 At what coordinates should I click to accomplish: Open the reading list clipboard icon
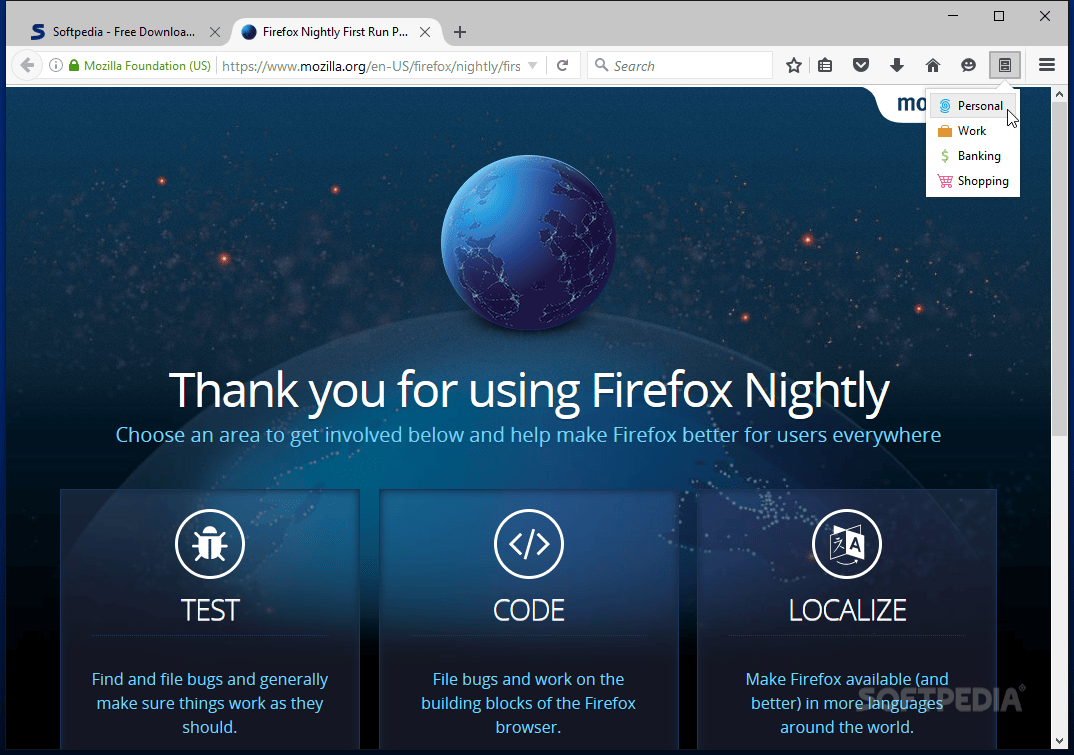pos(825,65)
